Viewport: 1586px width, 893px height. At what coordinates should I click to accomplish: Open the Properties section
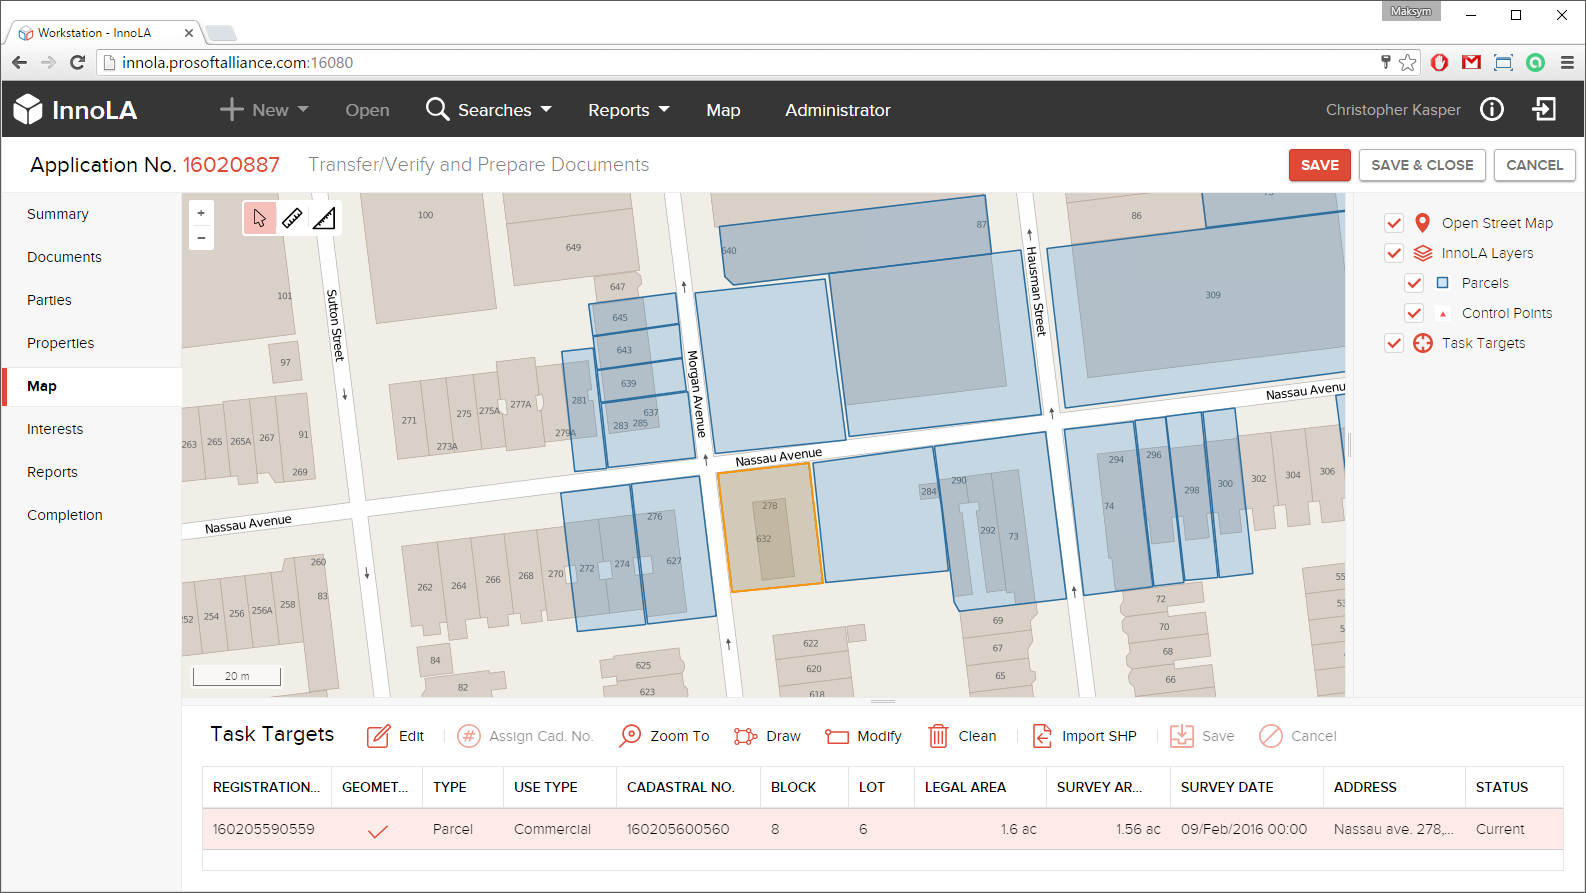click(x=60, y=343)
